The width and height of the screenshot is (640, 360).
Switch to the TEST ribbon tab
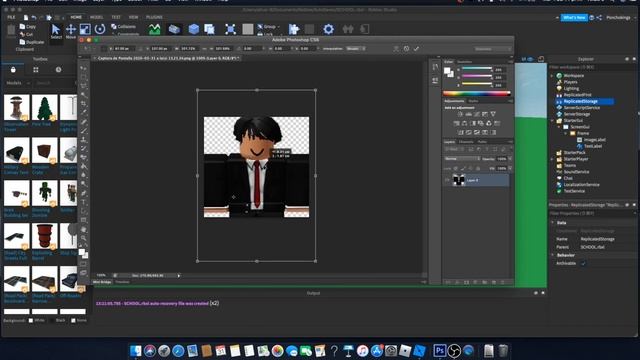(116, 17)
